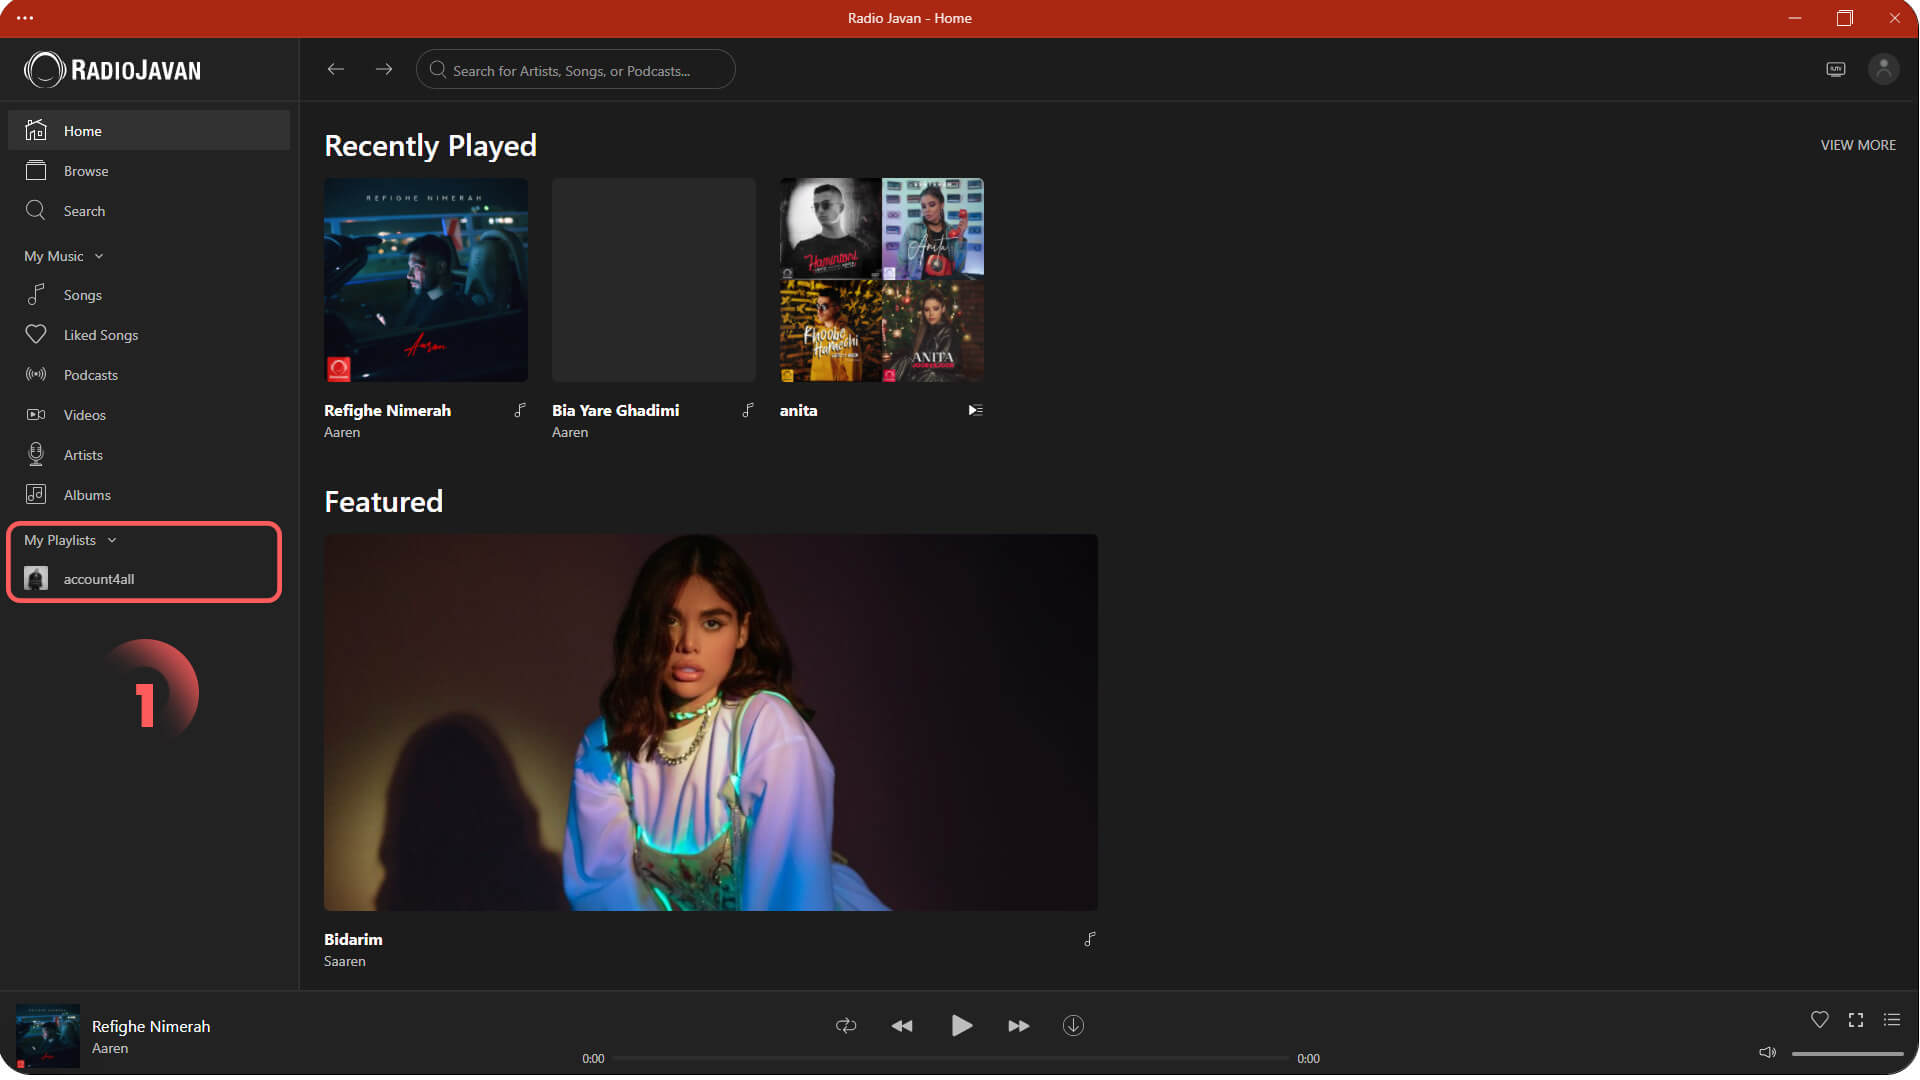Go to Search in the sidebar
Screen dimensions: 1920x1080
click(148, 211)
